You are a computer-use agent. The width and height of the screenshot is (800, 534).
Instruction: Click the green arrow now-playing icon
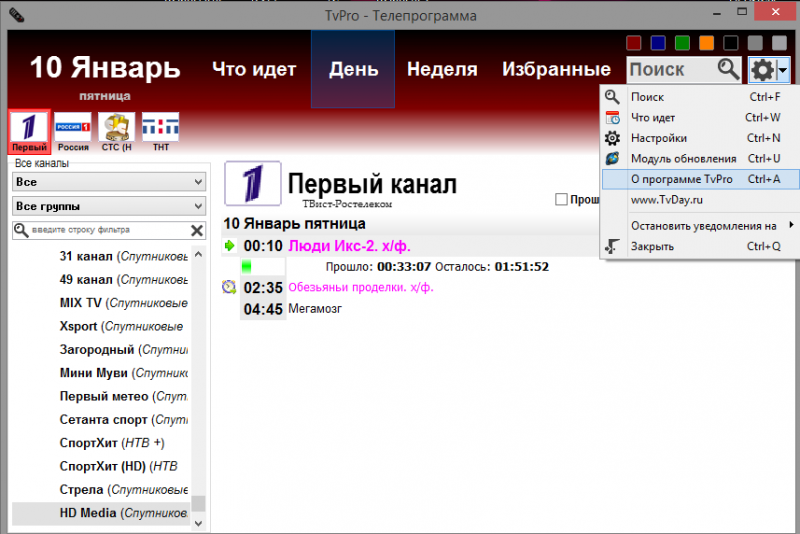point(230,246)
